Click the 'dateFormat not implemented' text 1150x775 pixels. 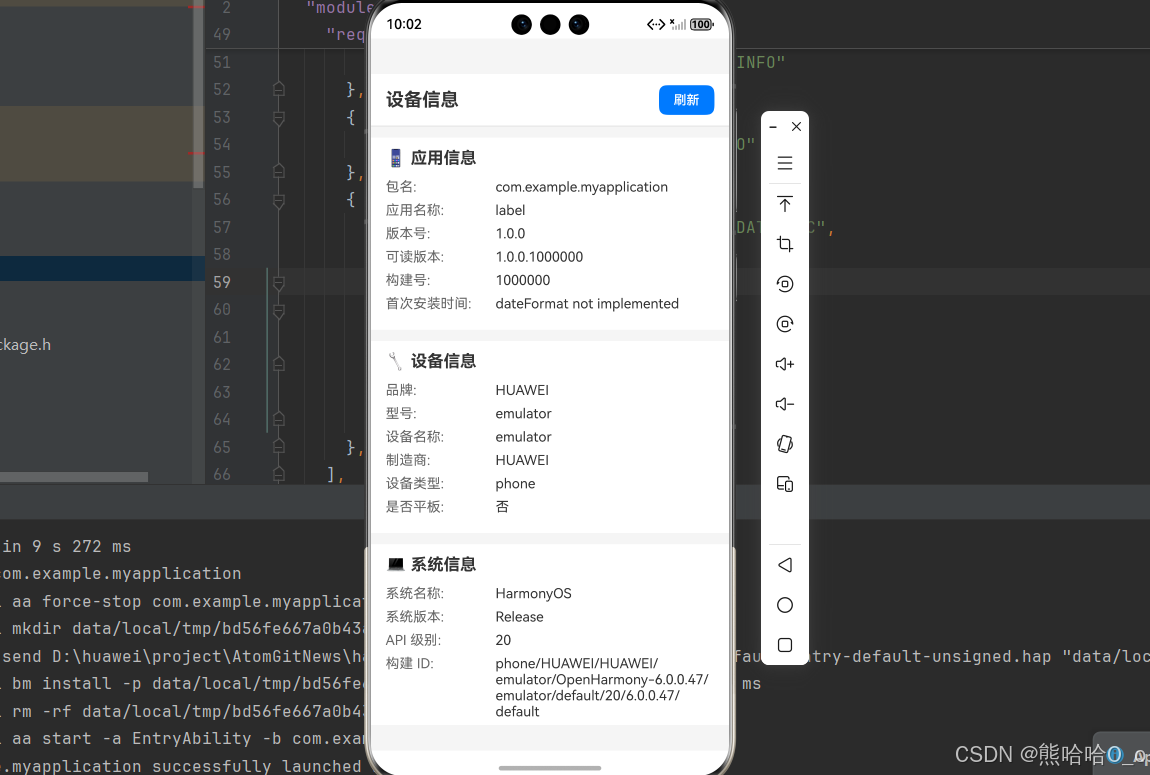pyautogui.click(x=587, y=304)
